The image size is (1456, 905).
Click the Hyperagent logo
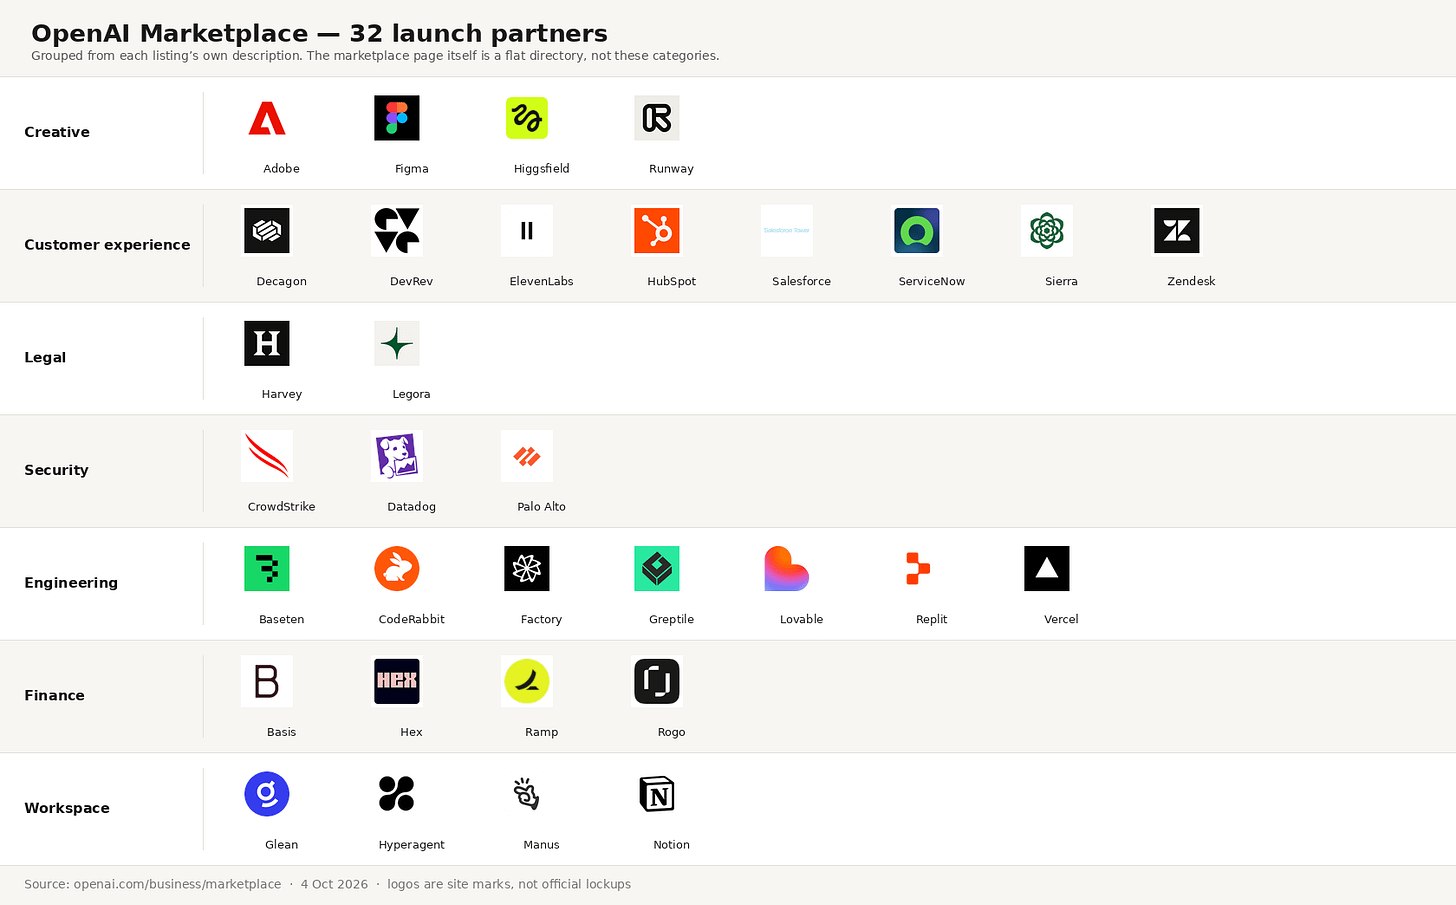pos(397,795)
